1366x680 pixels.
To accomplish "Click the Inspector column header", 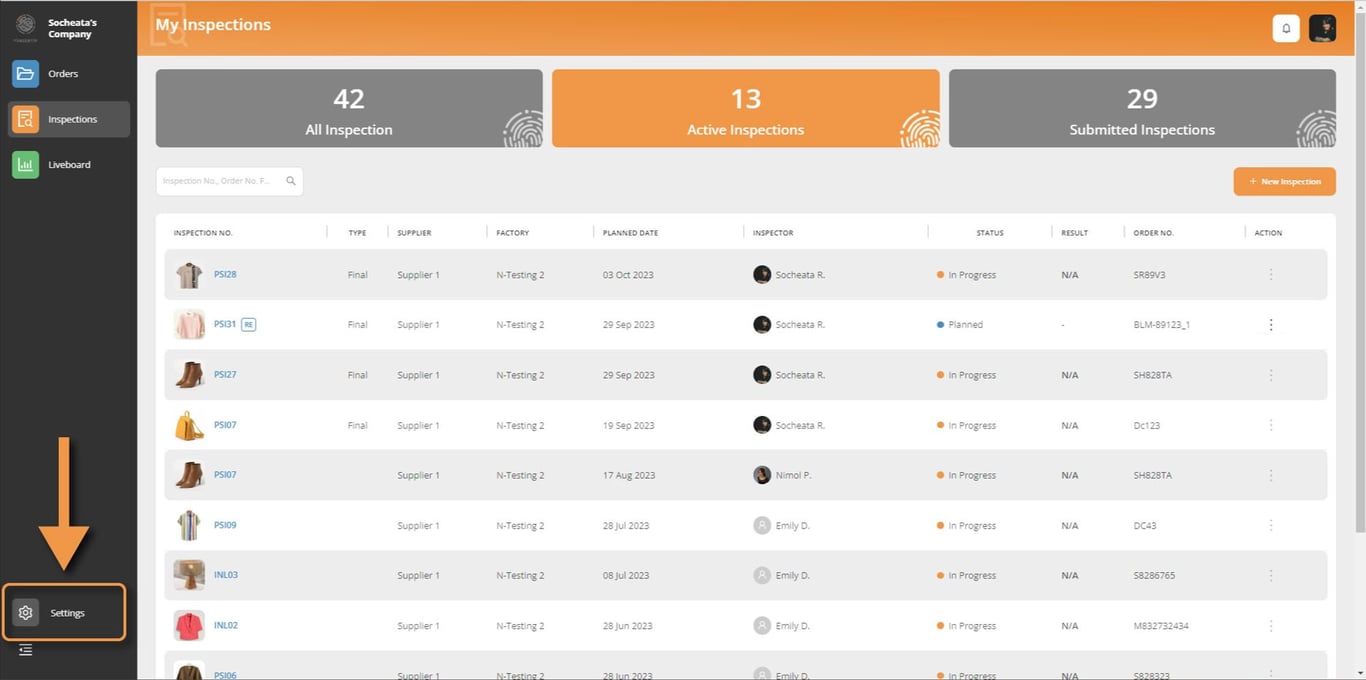I will [773, 233].
